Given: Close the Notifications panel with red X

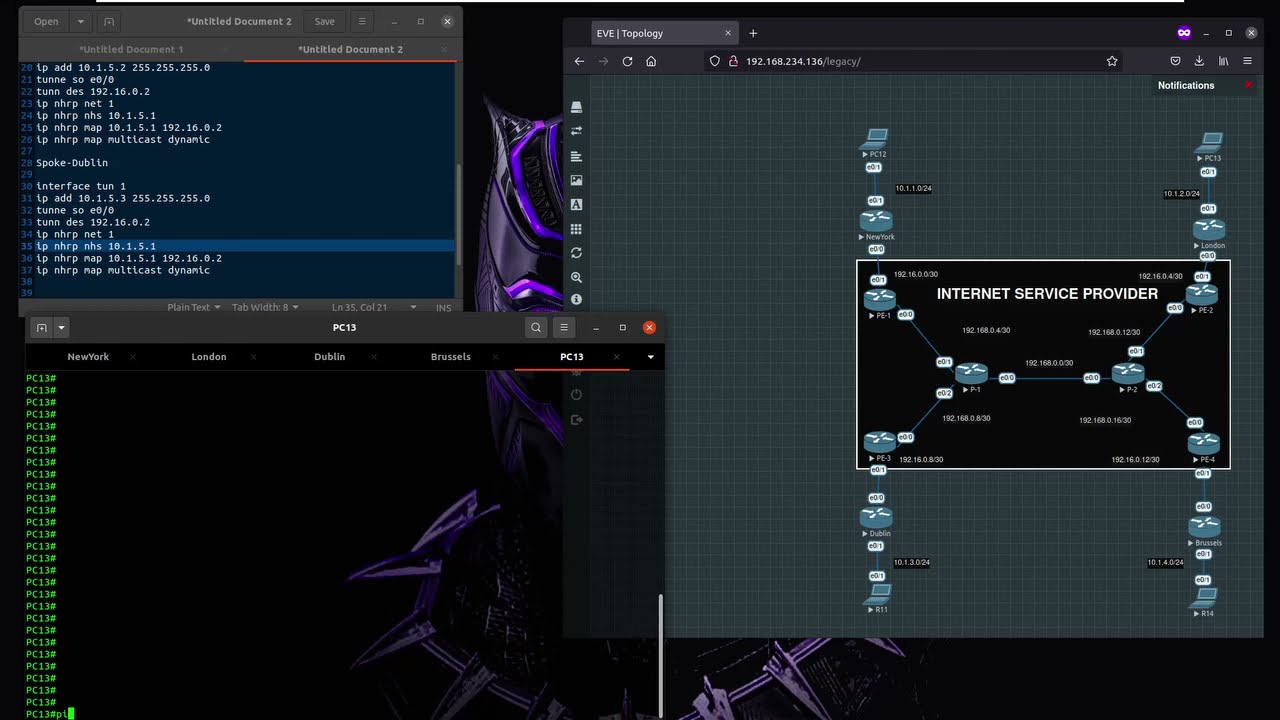Looking at the screenshot, I should (1248, 85).
